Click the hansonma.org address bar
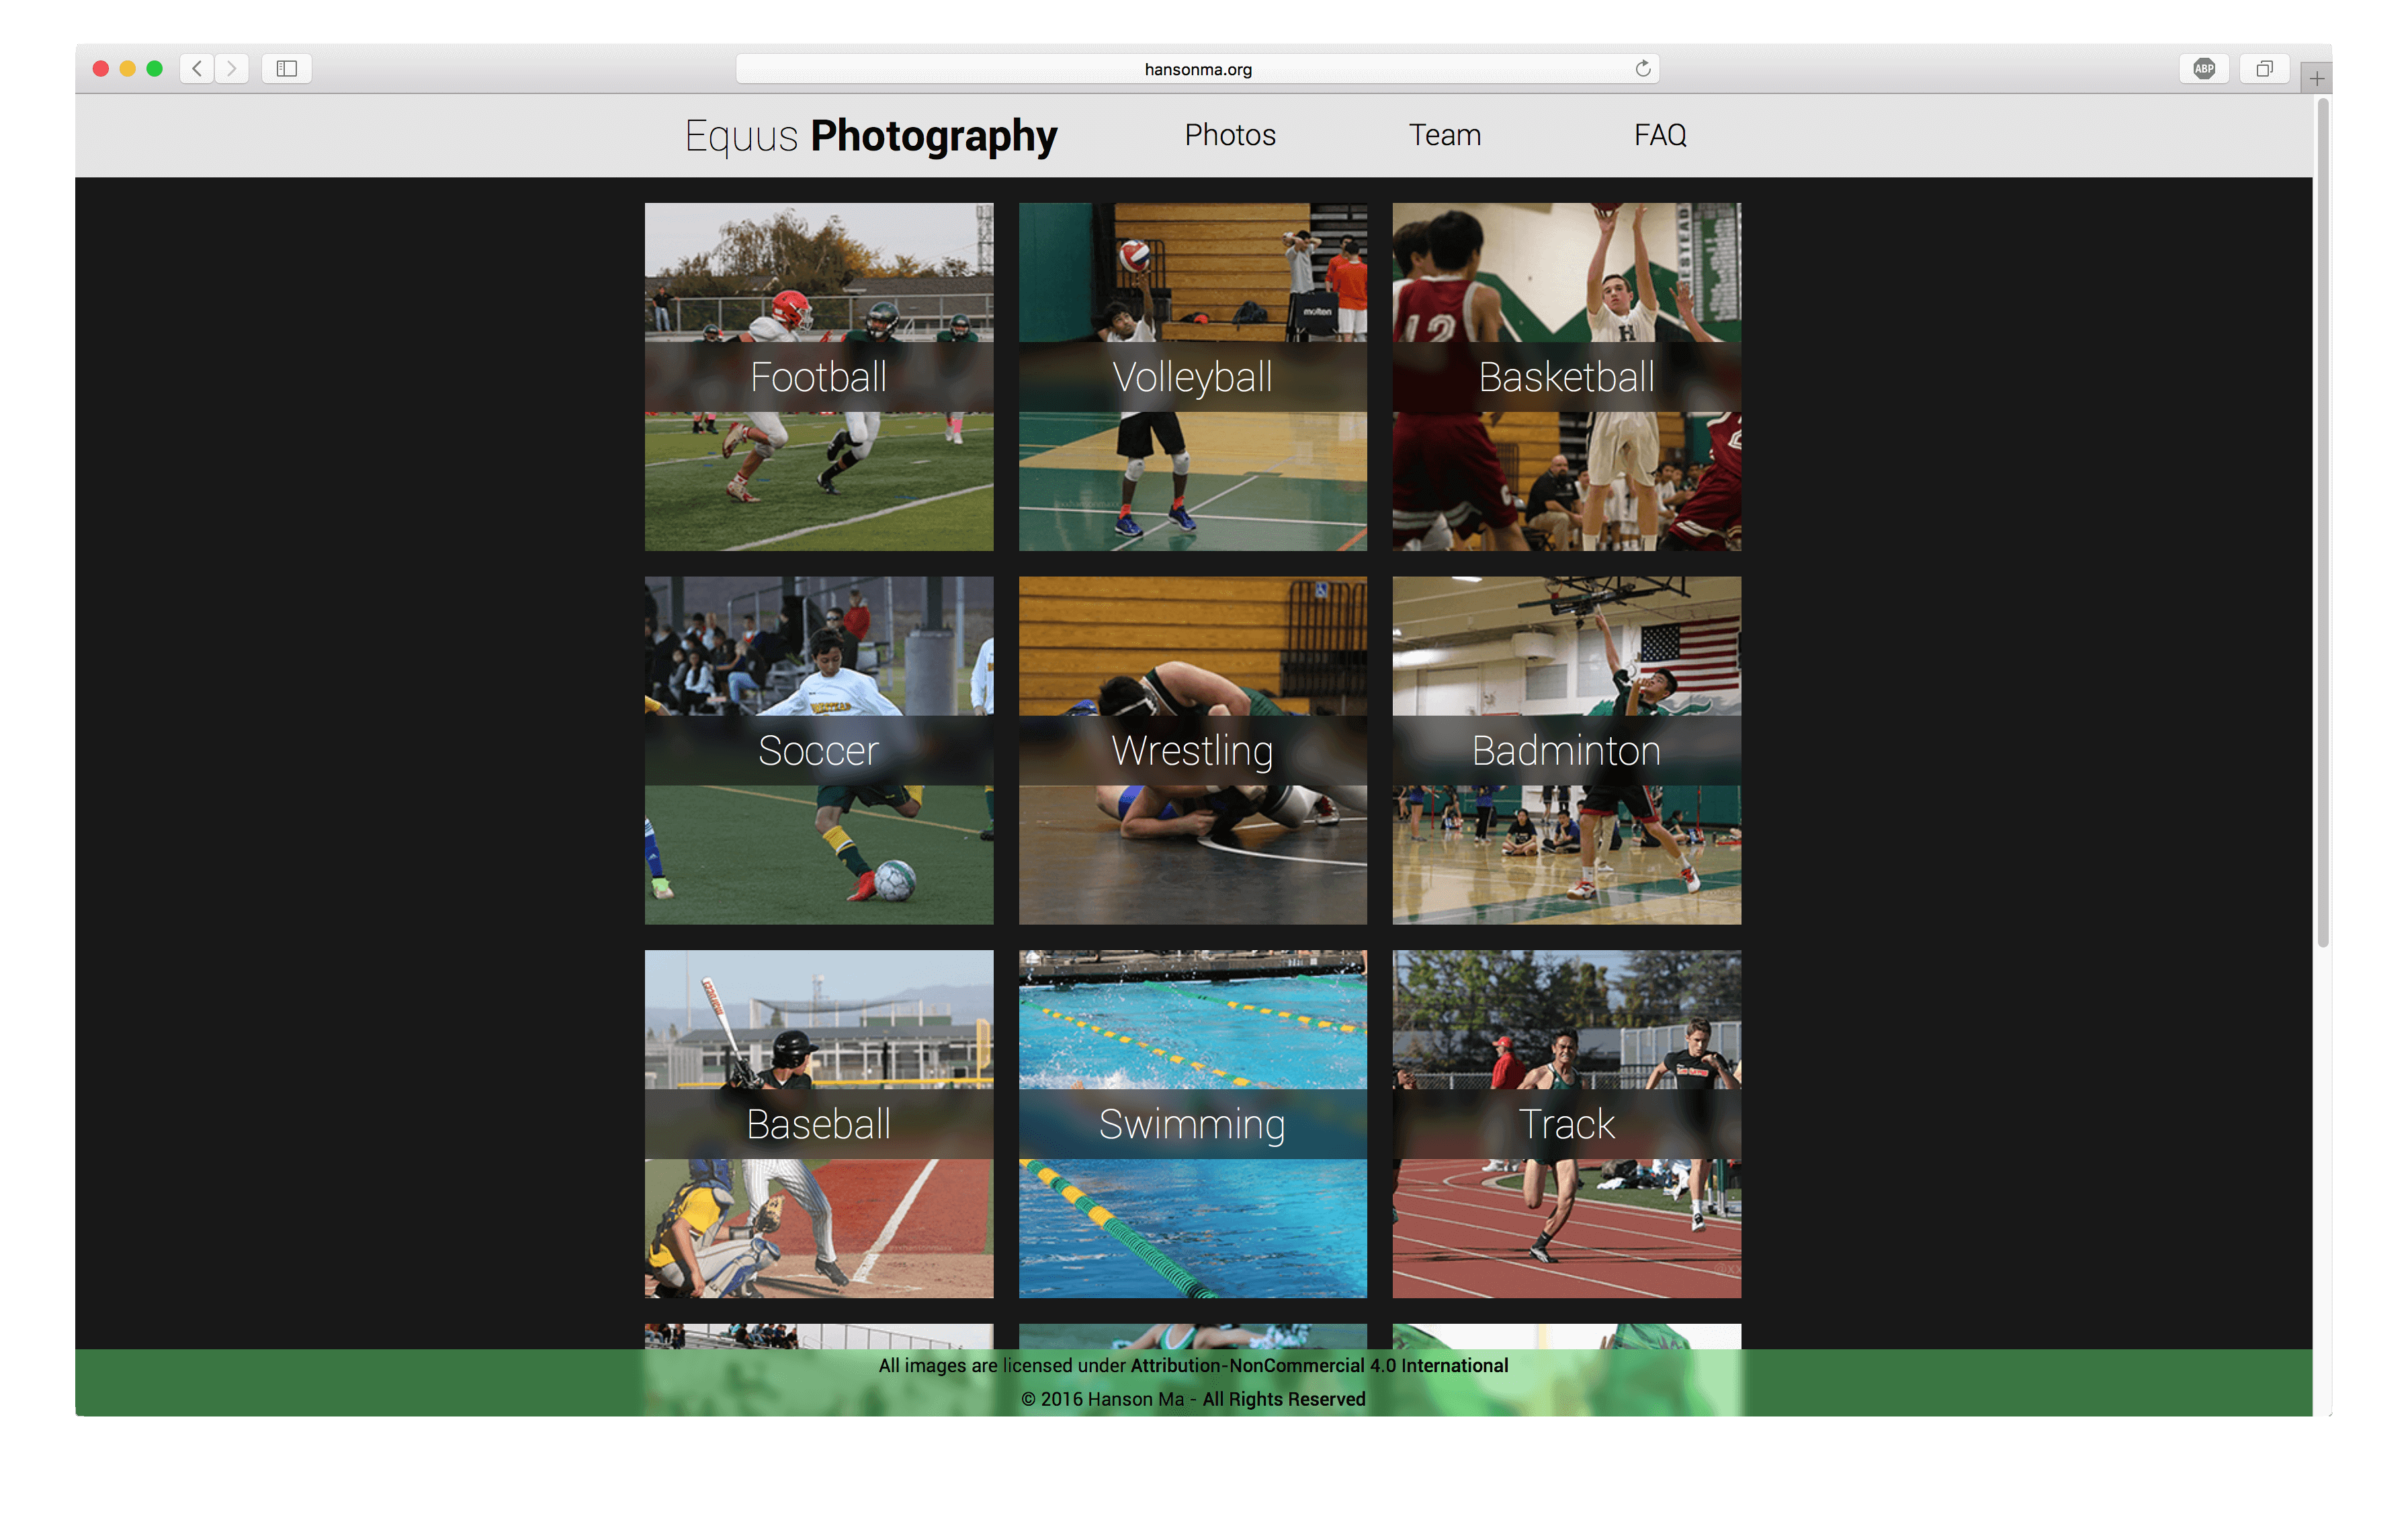This screenshot has height=1524, width=2408. pos(1197,69)
